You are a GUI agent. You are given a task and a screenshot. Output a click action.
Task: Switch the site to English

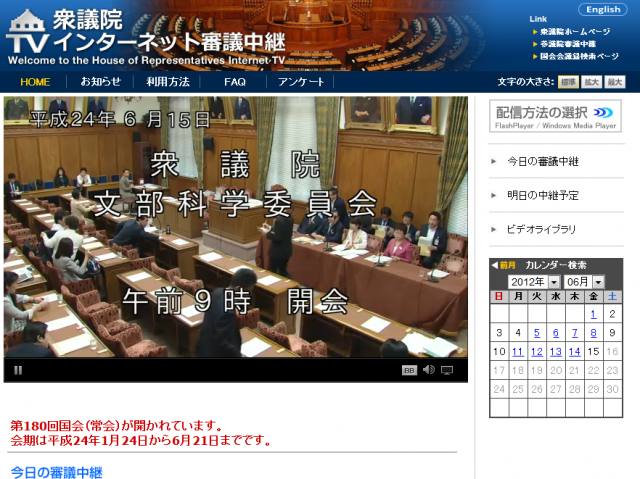(x=603, y=10)
